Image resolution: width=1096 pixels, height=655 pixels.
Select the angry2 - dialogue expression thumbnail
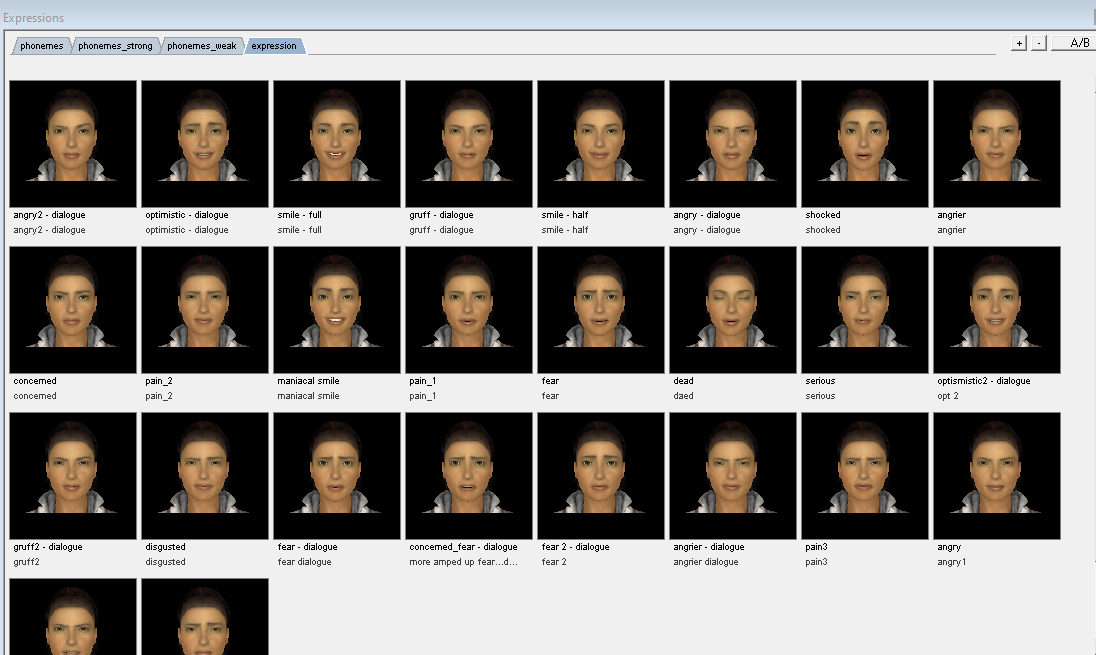click(x=73, y=144)
